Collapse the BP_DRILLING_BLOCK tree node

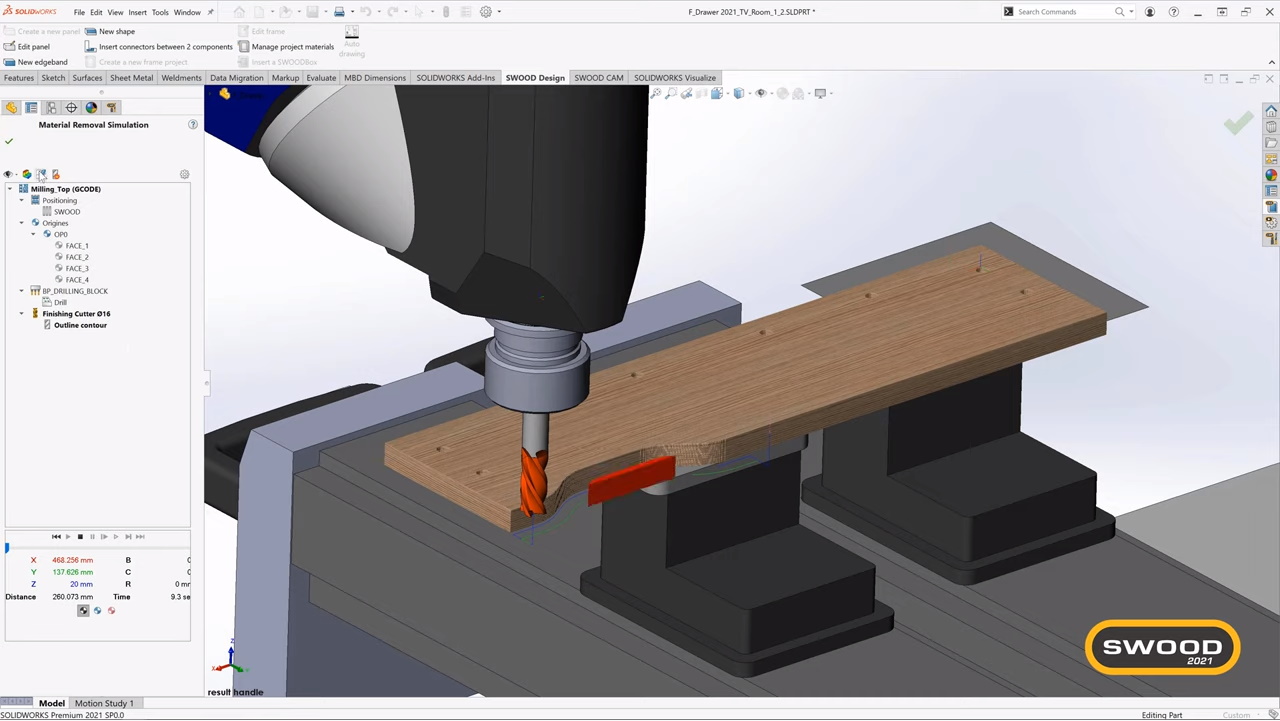[x=22, y=291]
